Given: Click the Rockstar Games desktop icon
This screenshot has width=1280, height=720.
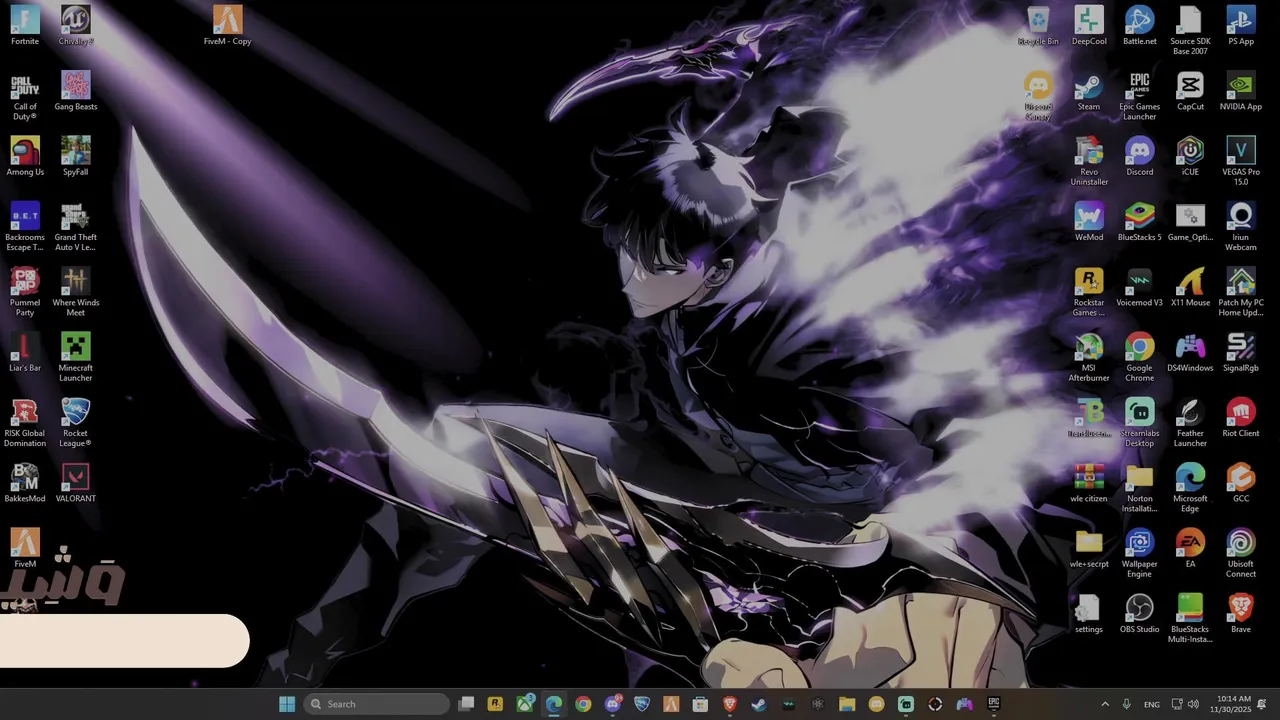Looking at the screenshot, I should point(1089,292).
